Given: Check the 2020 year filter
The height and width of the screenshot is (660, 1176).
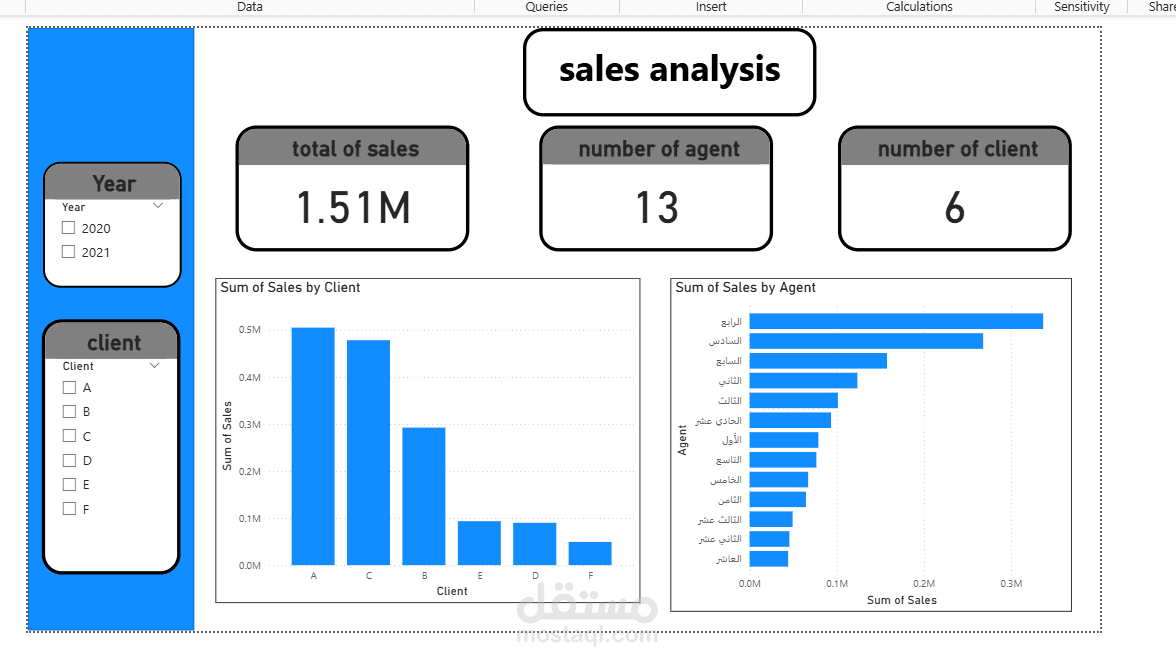Looking at the screenshot, I should point(68,228).
